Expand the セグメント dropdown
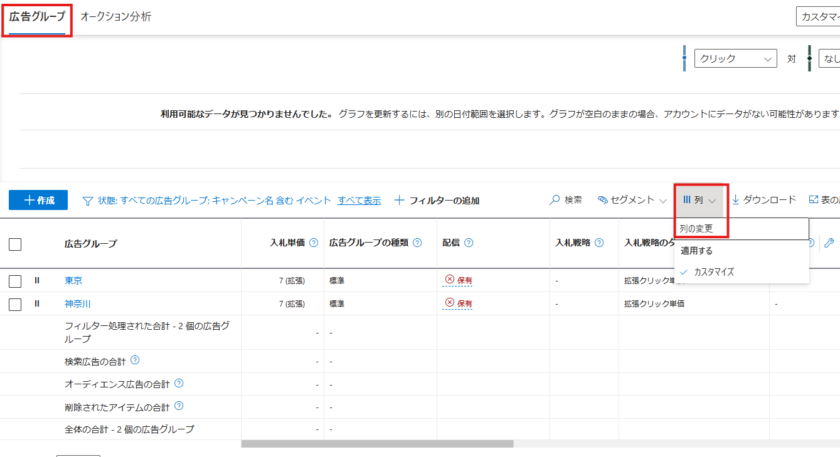Viewport: 840px width, 457px height. [632, 200]
